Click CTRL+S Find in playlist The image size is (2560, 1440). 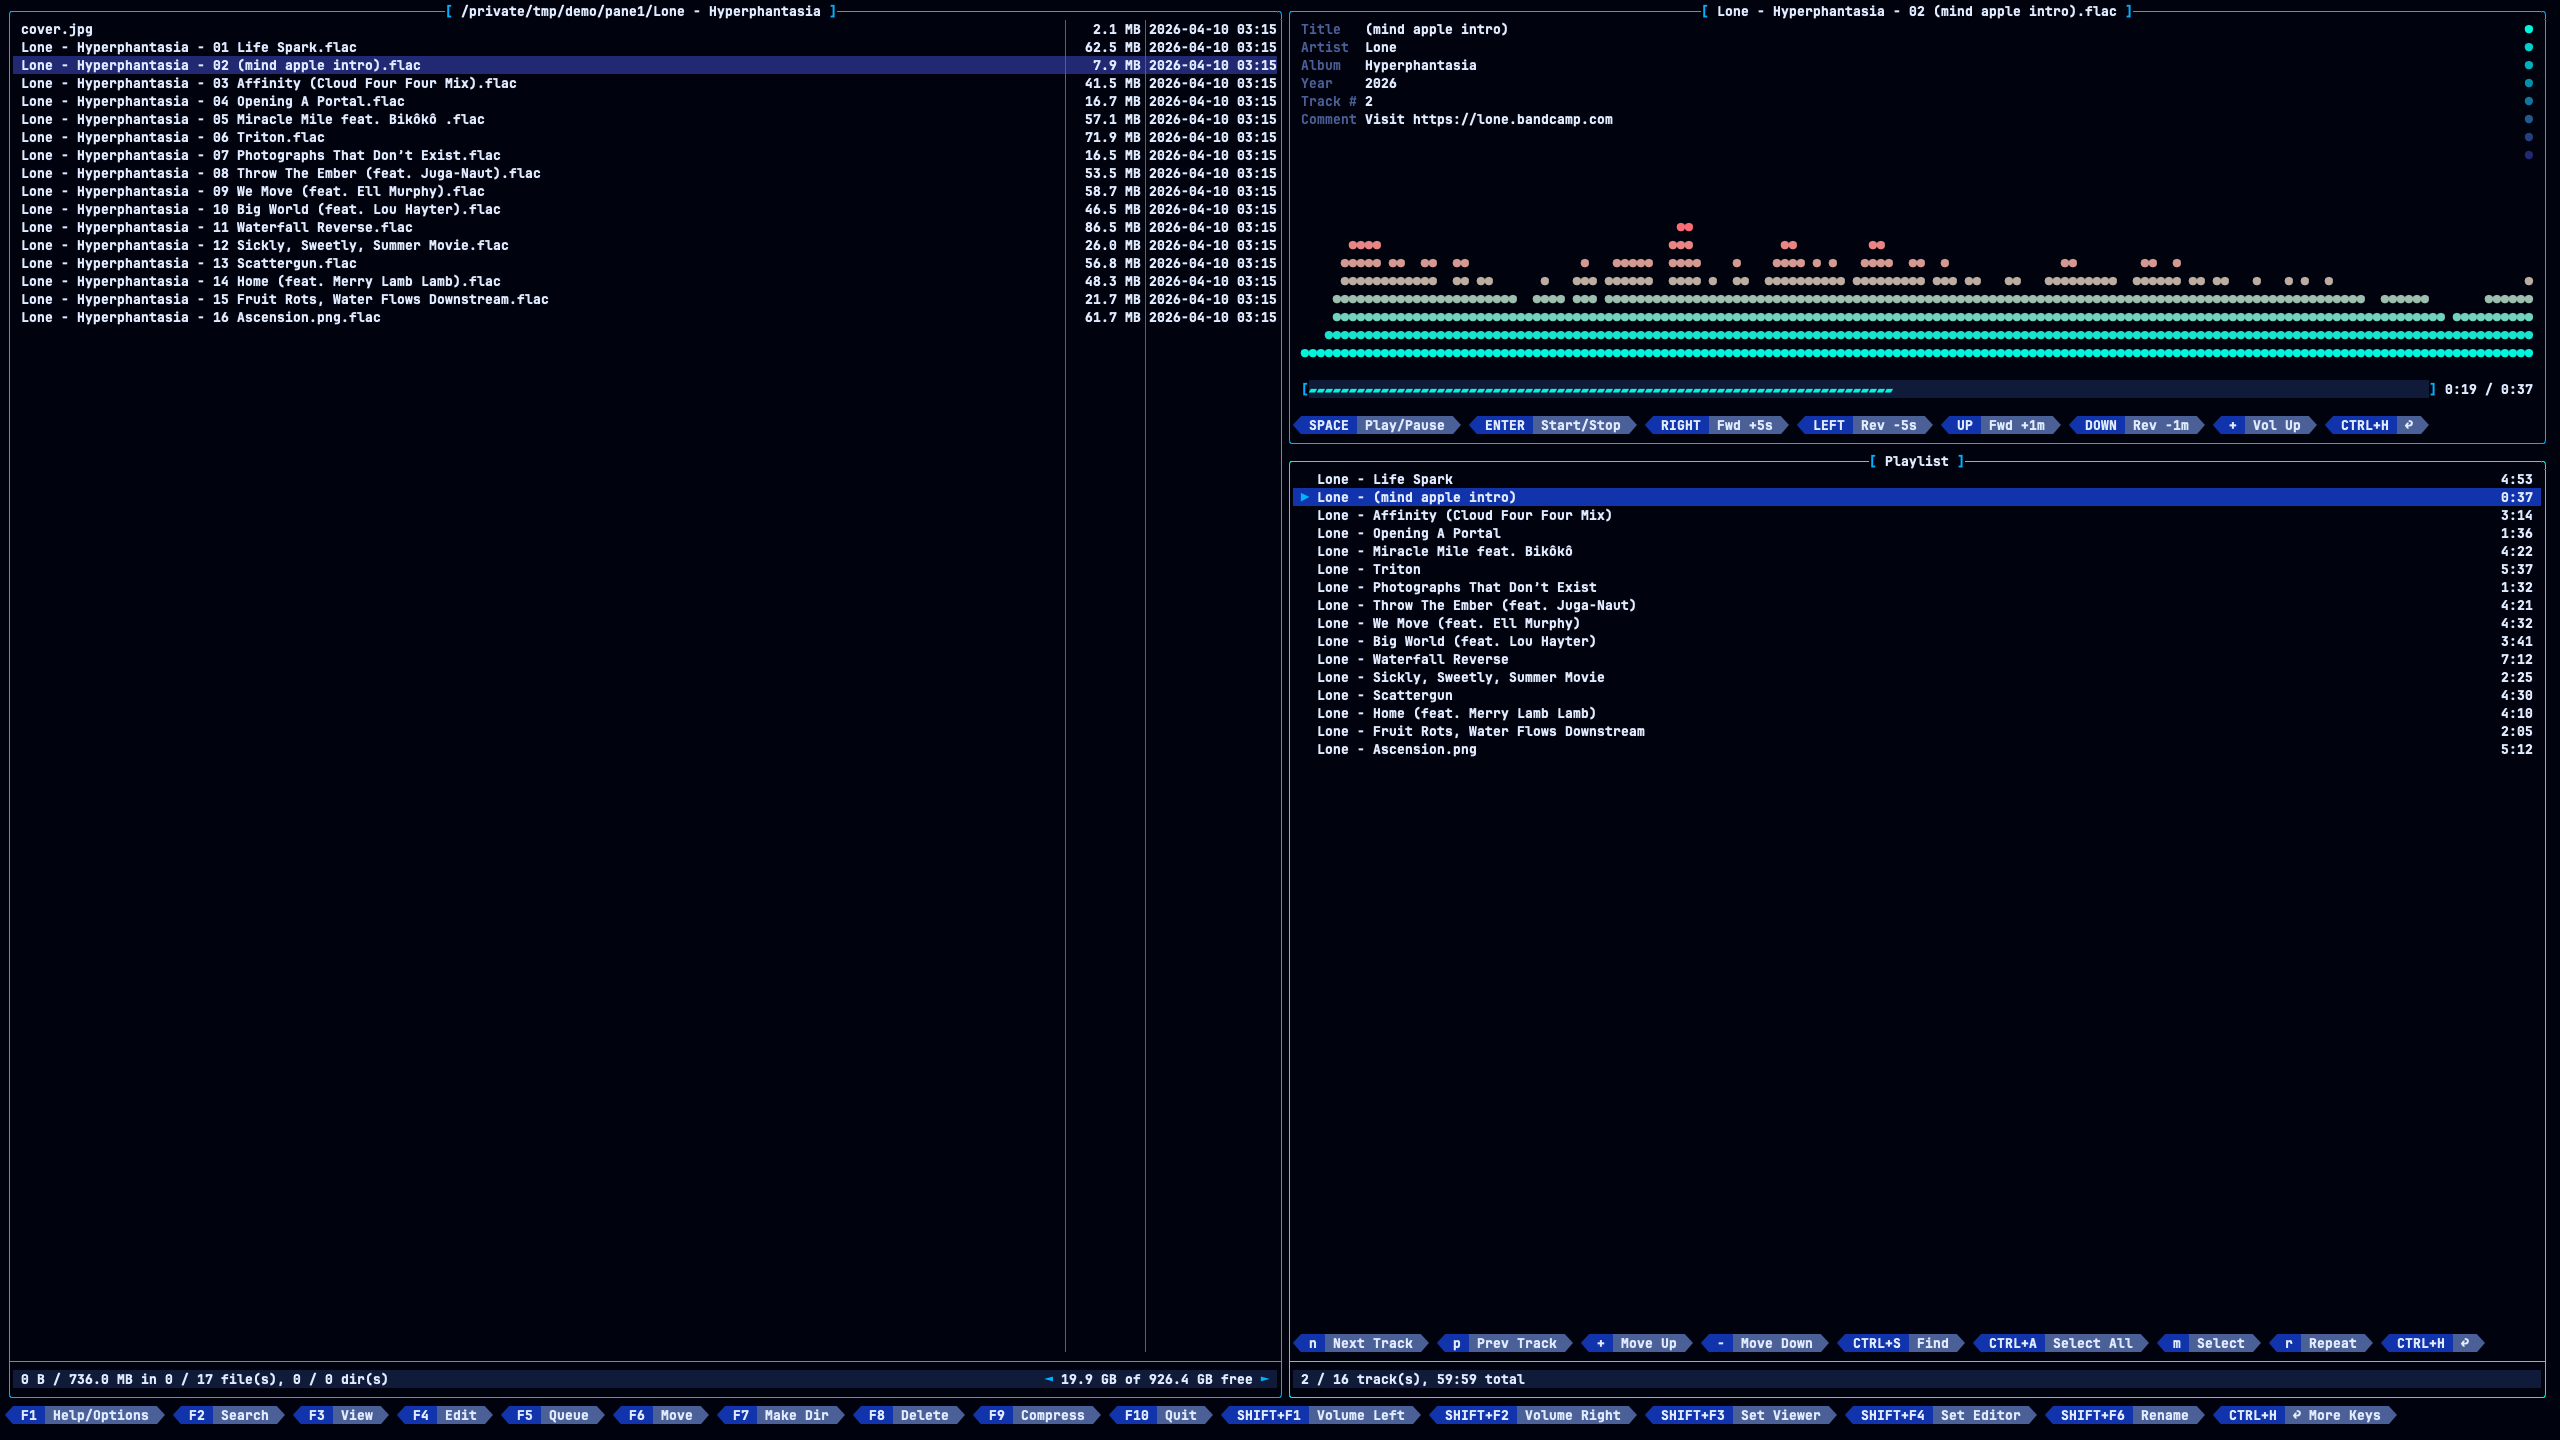(1901, 1343)
